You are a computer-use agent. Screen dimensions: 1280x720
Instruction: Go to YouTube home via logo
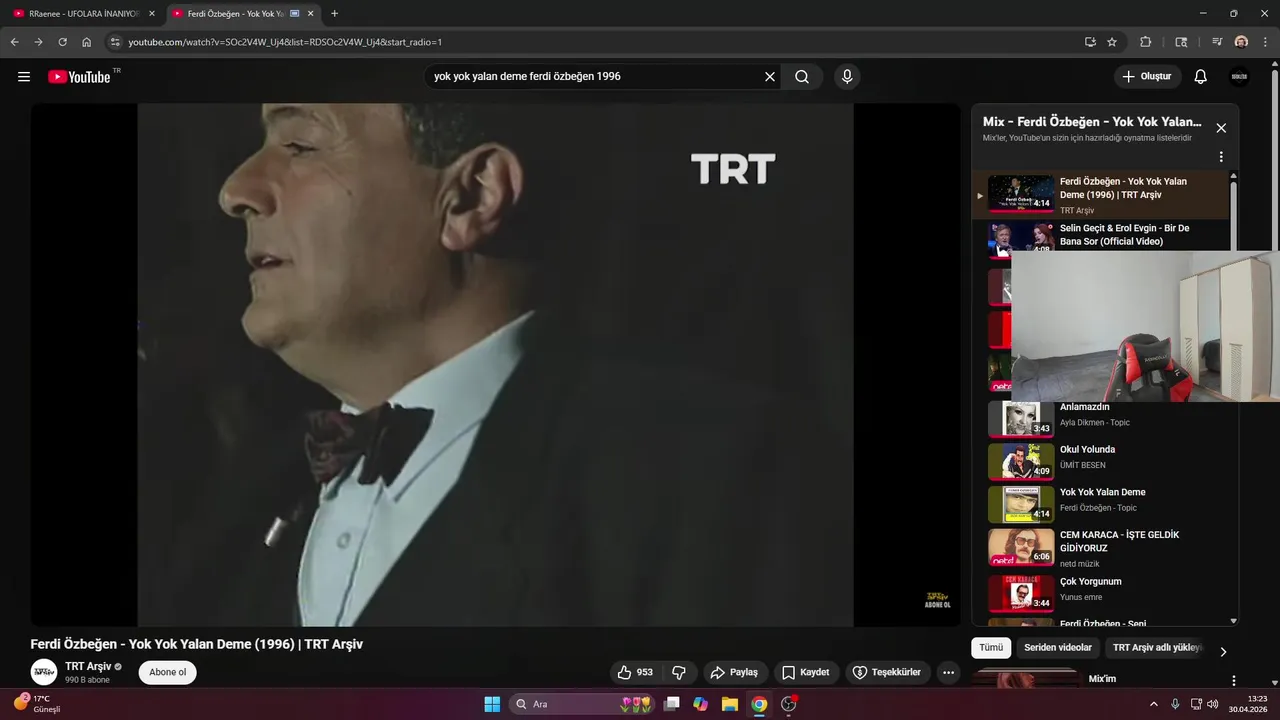pos(79,77)
